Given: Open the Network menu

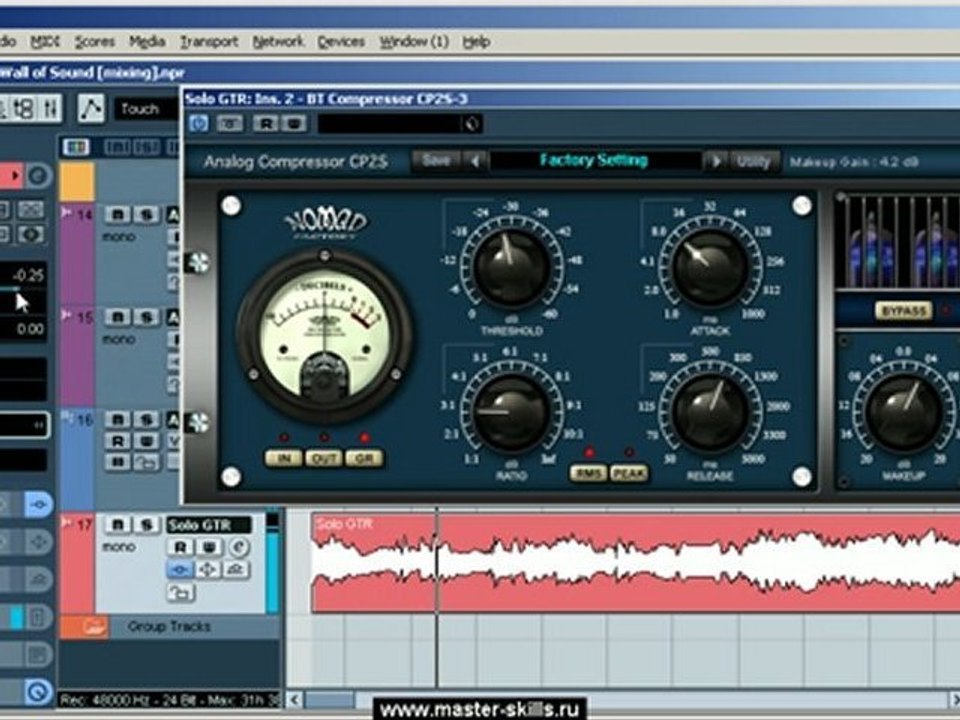Looking at the screenshot, I should [x=279, y=42].
